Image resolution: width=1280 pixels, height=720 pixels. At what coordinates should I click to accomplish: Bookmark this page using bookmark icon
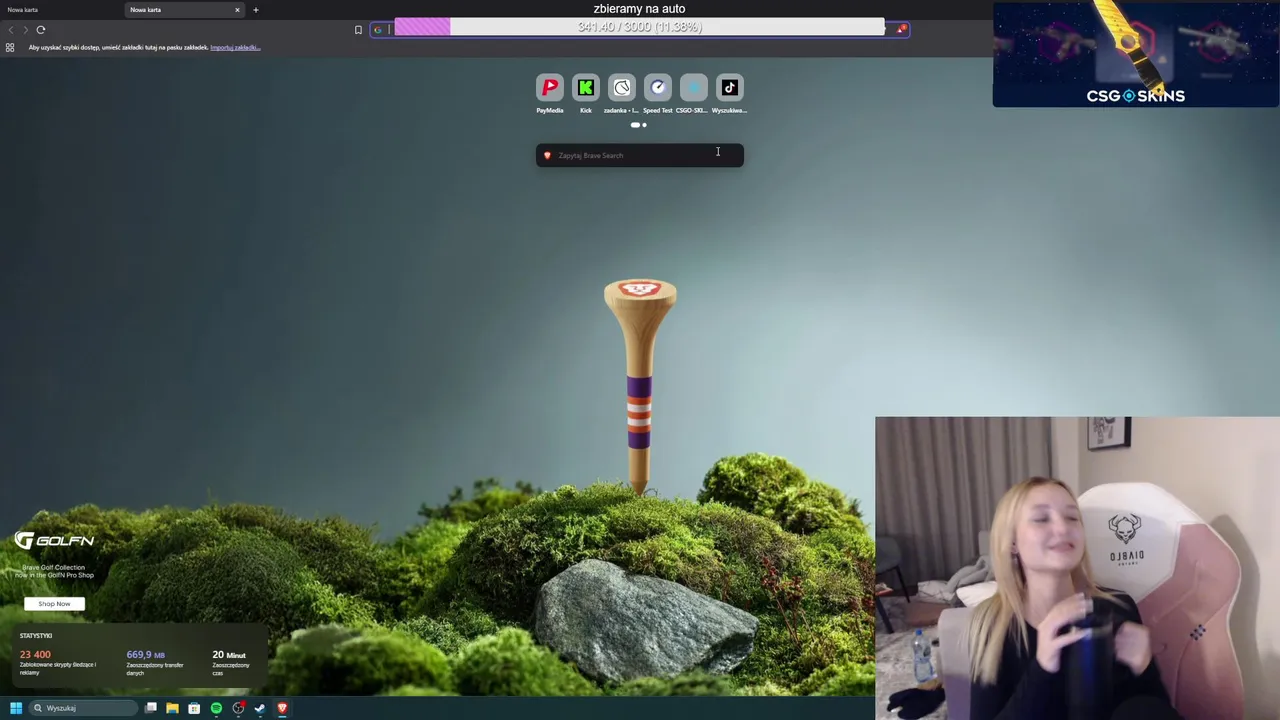358,30
